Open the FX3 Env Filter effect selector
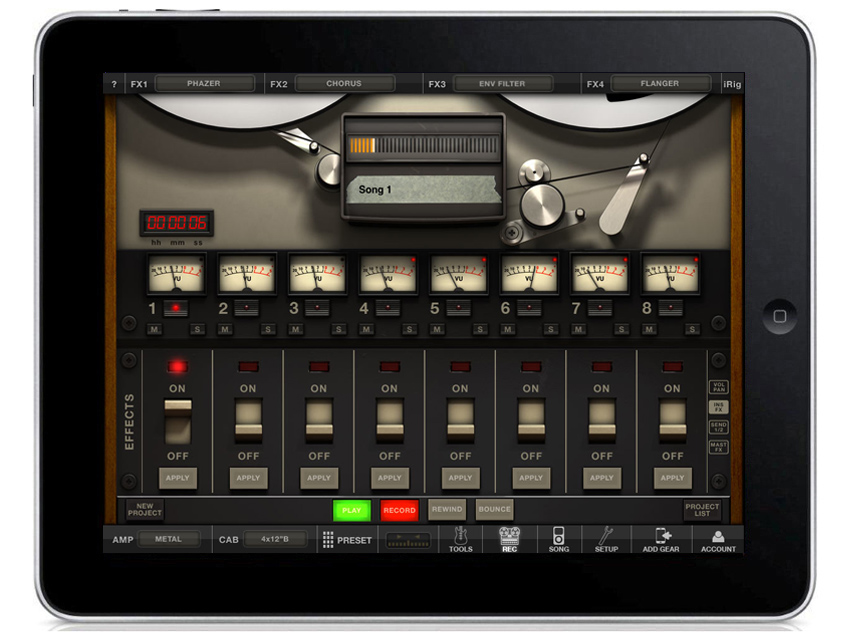The image size is (850, 638). click(x=503, y=83)
